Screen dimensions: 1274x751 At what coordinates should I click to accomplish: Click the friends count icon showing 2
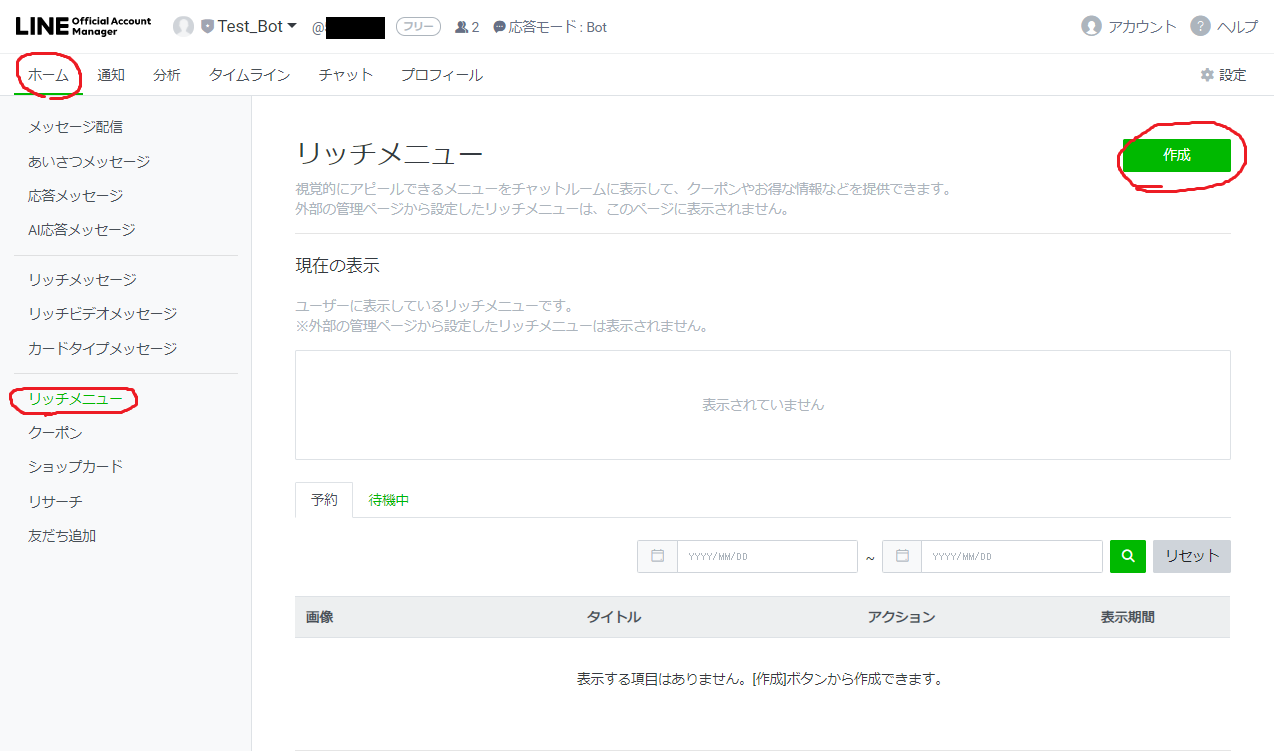point(462,27)
